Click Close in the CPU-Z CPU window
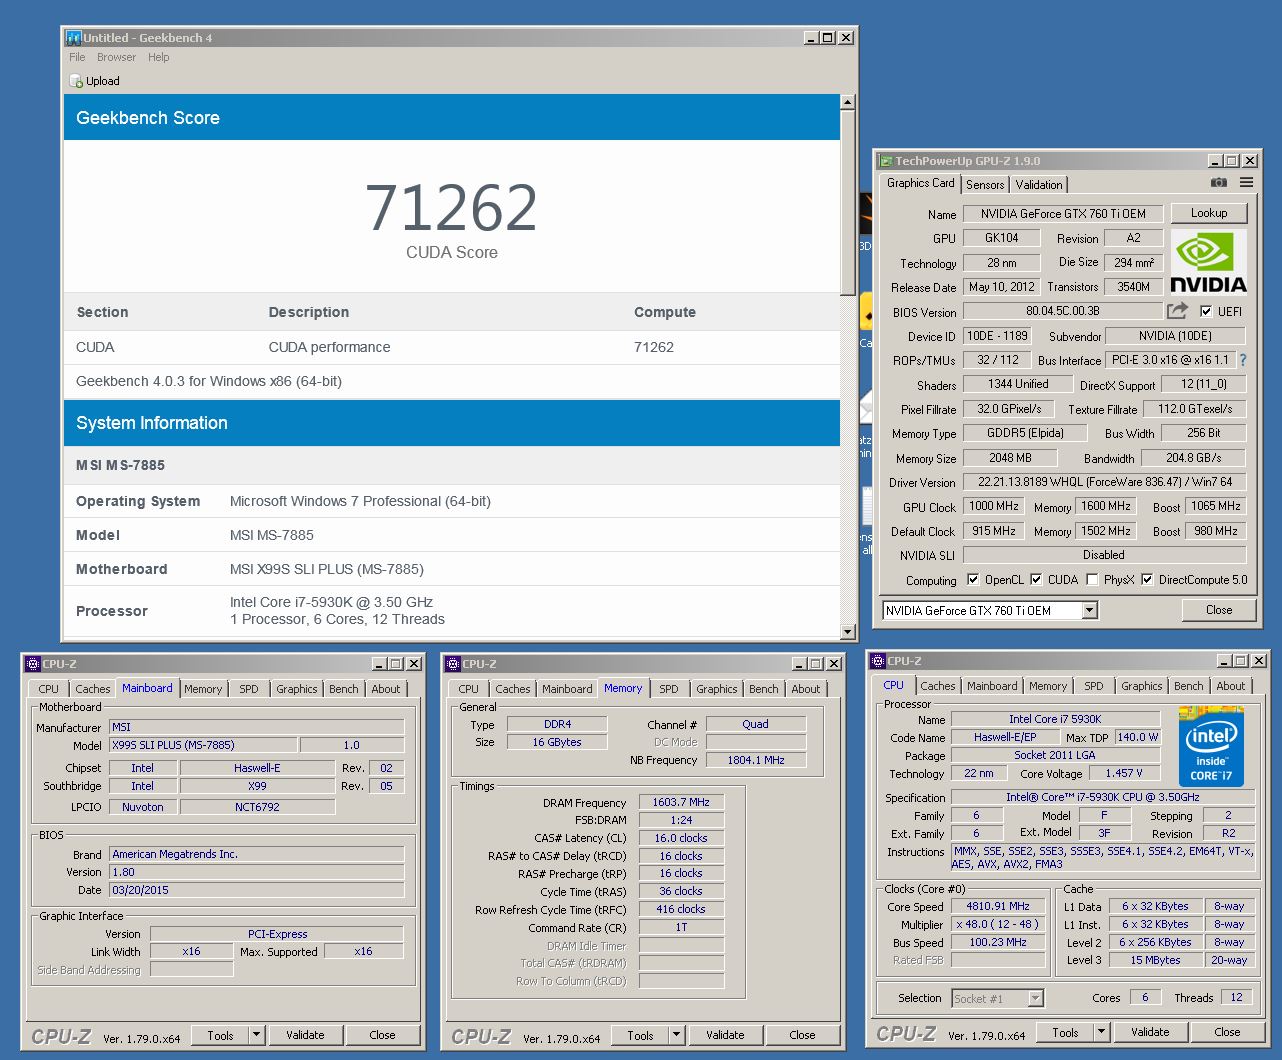 pyautogui.click(x=1227, y=1032)
